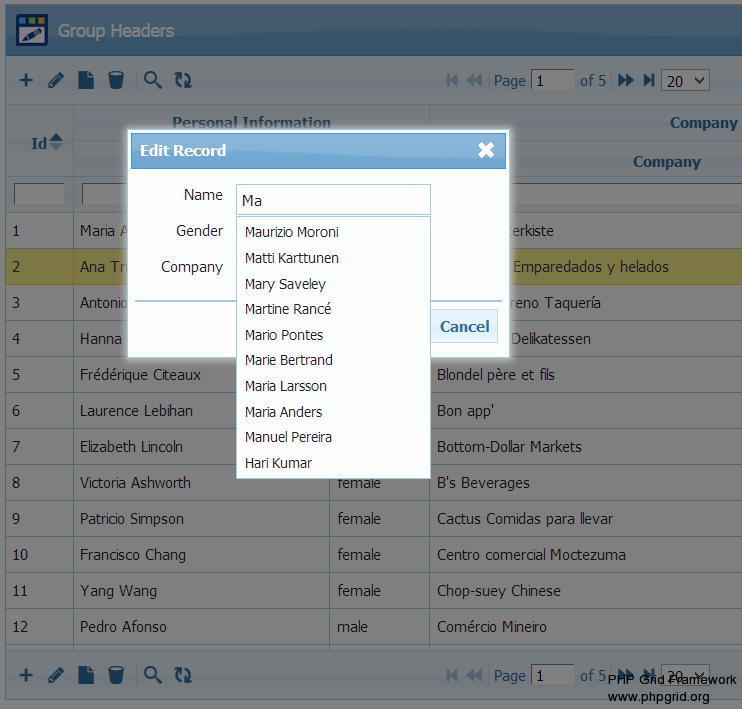Click the top pager page number field

552,81
